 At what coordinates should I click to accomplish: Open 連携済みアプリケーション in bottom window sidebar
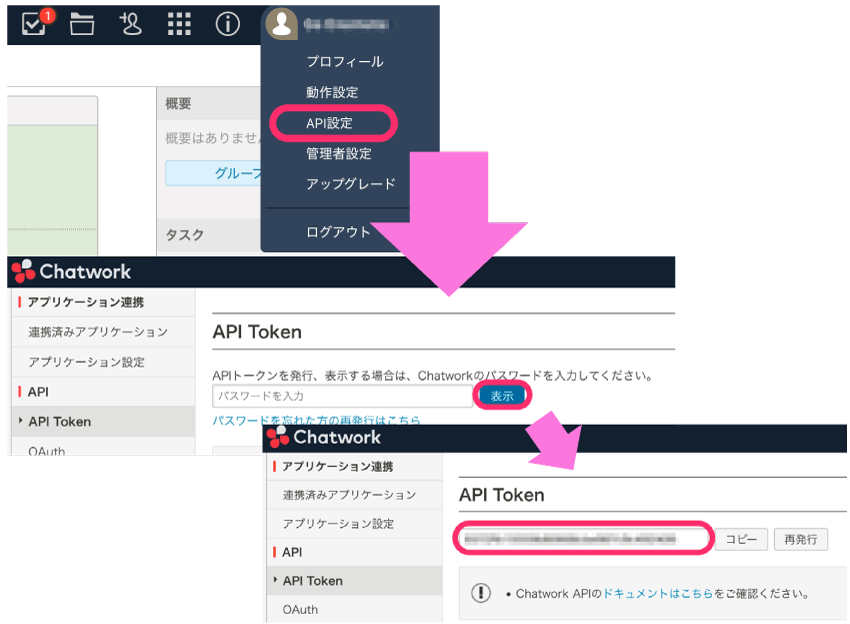355,494
